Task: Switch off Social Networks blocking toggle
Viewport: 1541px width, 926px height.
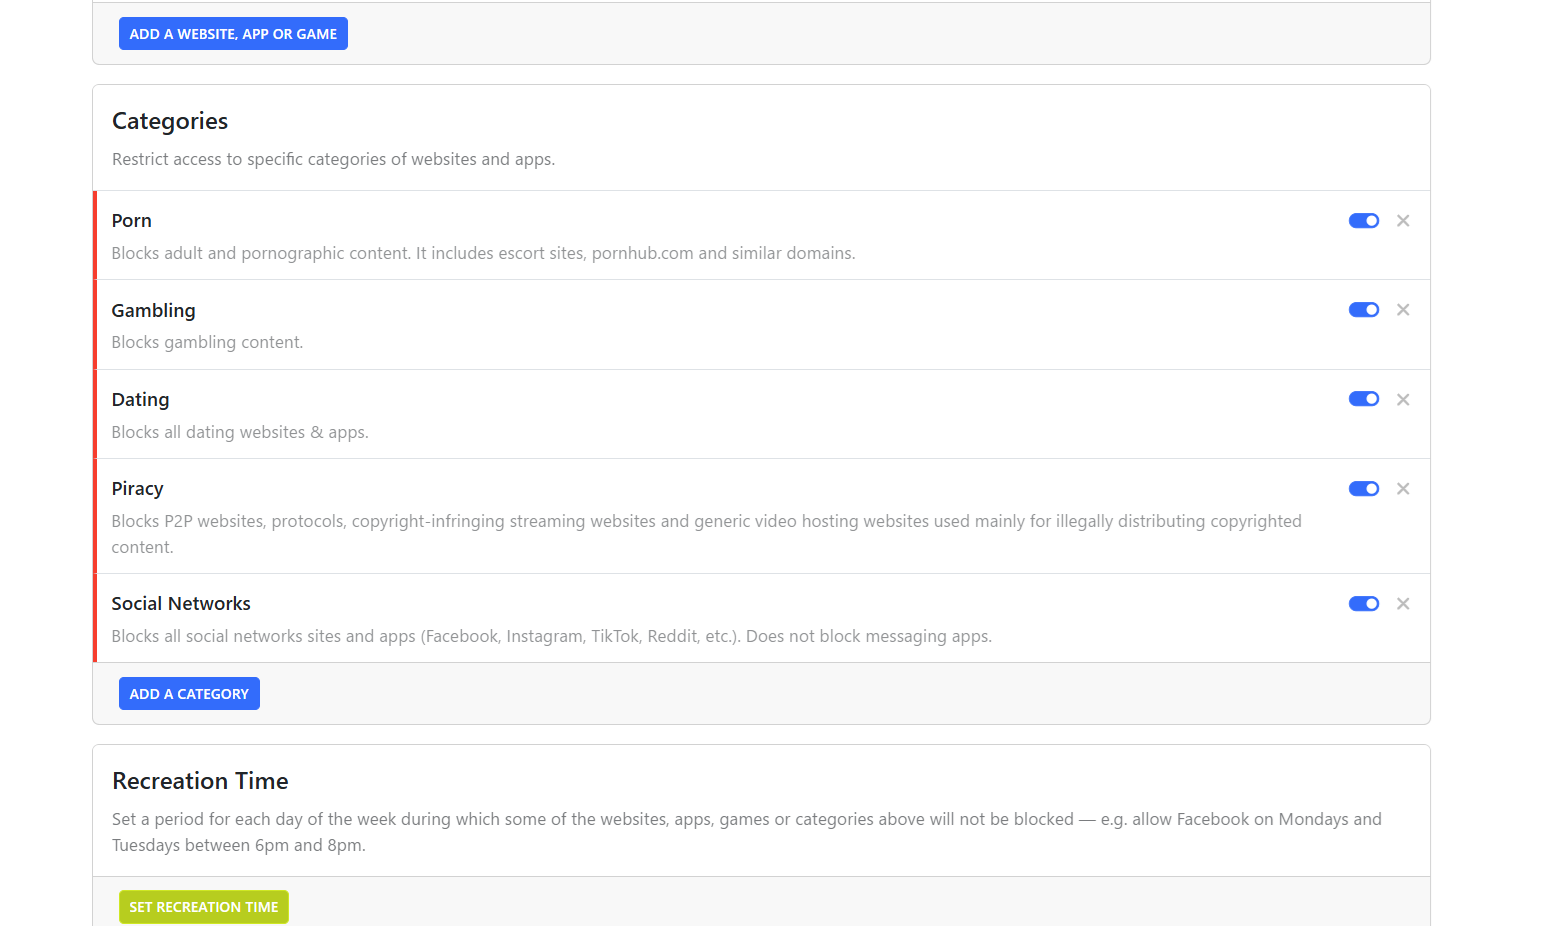Action: pyautogui.click(x=1363, y=604)
